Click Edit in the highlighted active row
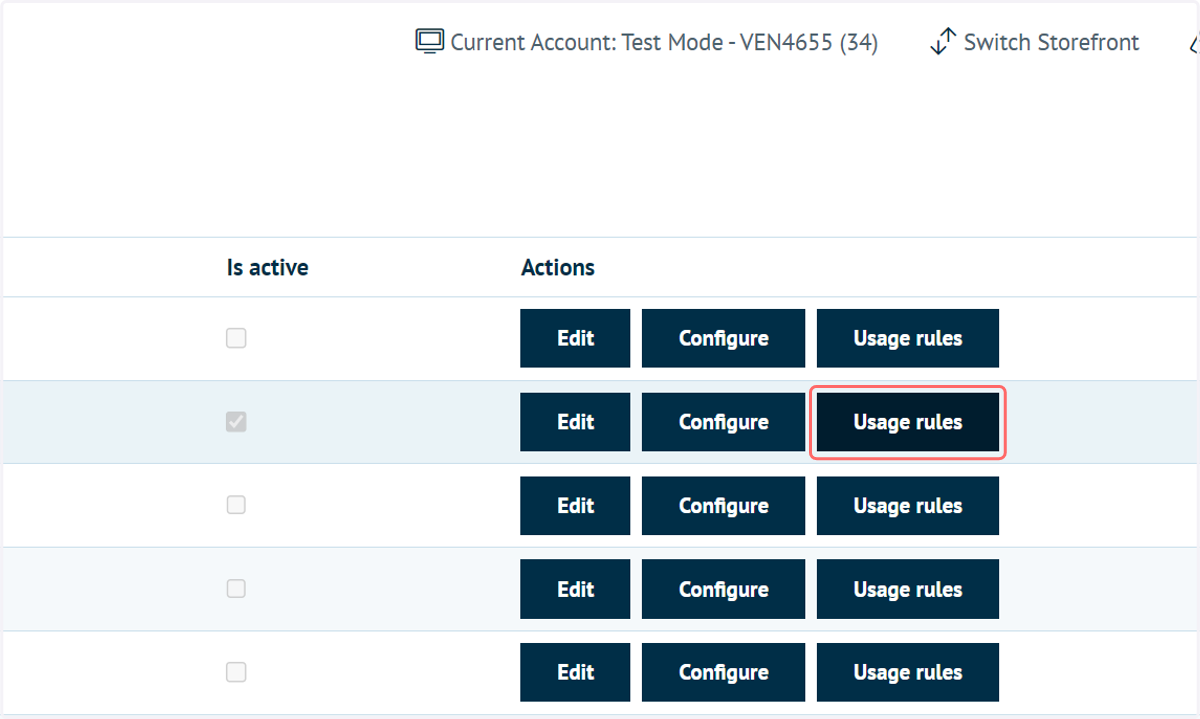 [x=575, y=422]
